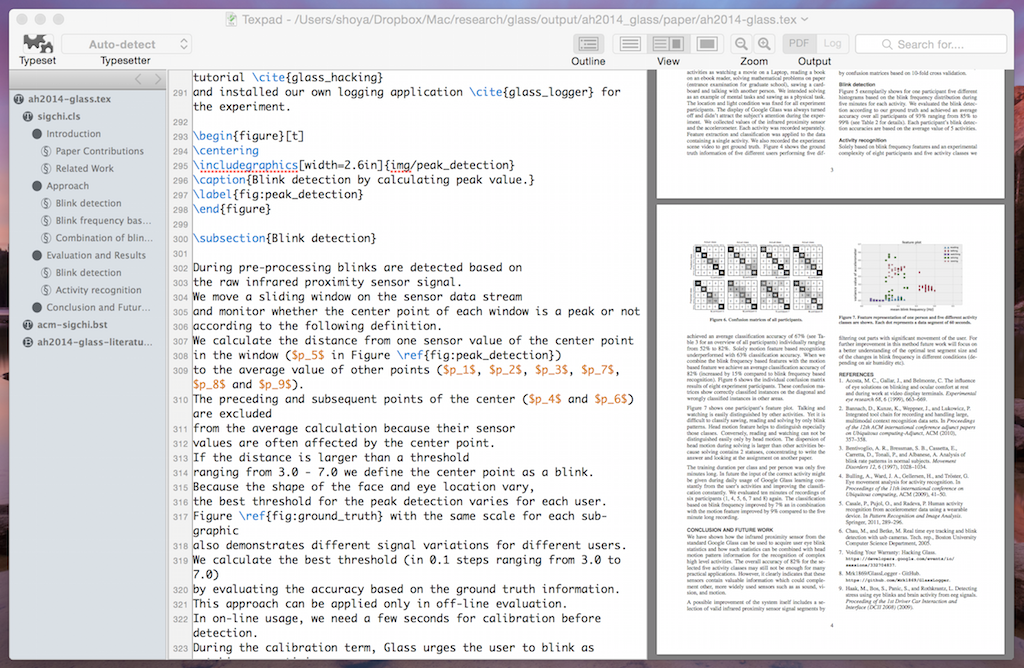Click the \cite{glass_logger} citation
This screenshot has height=668, width=1024.
(532, 92)
